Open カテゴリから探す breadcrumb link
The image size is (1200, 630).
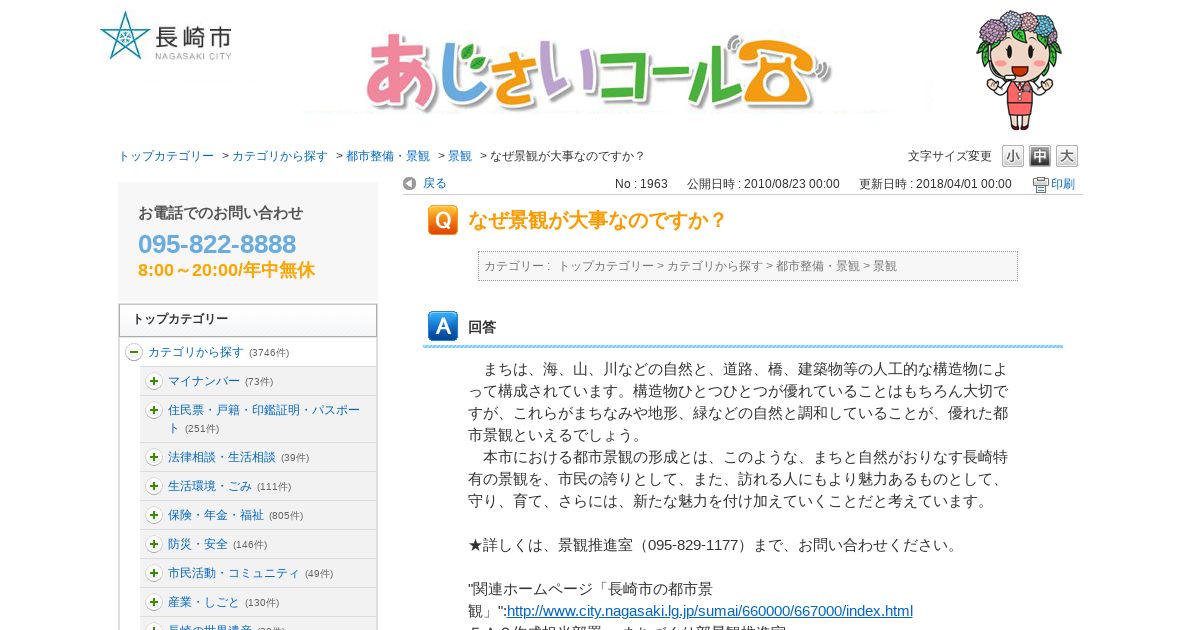(280, 157)
